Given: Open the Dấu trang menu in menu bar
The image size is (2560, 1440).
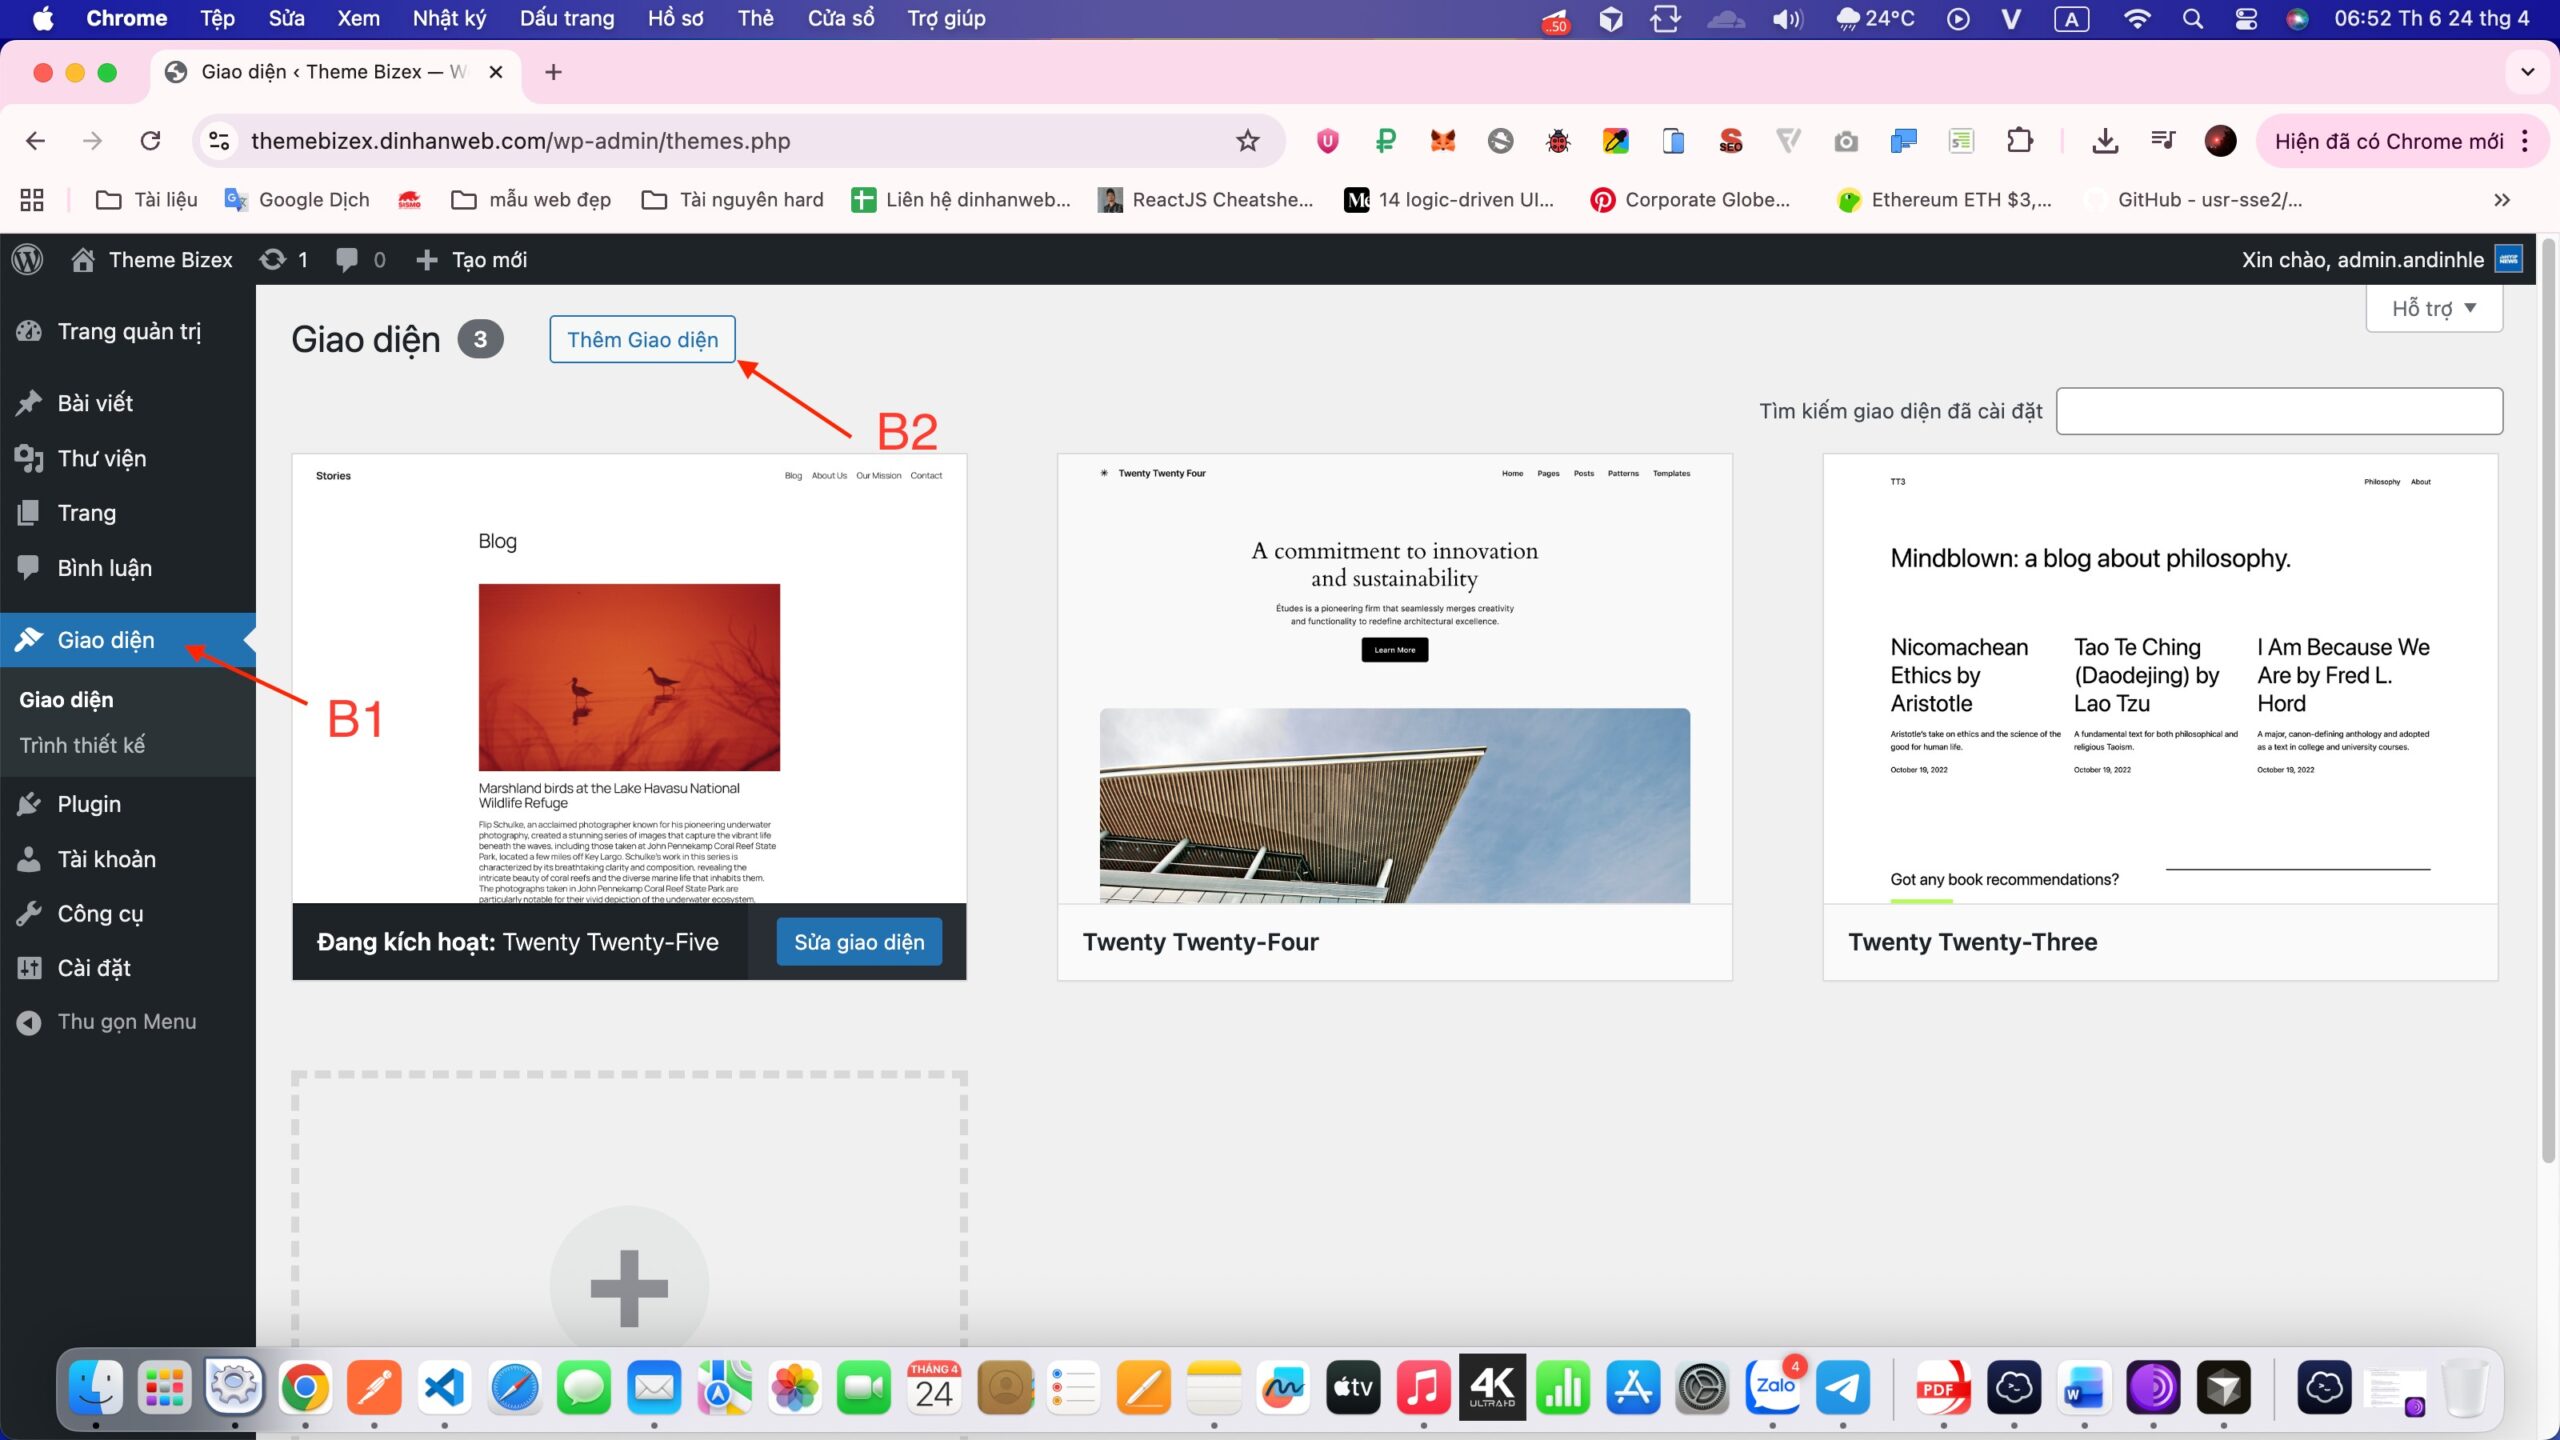Looking at the screenshot, I should 566,18.
